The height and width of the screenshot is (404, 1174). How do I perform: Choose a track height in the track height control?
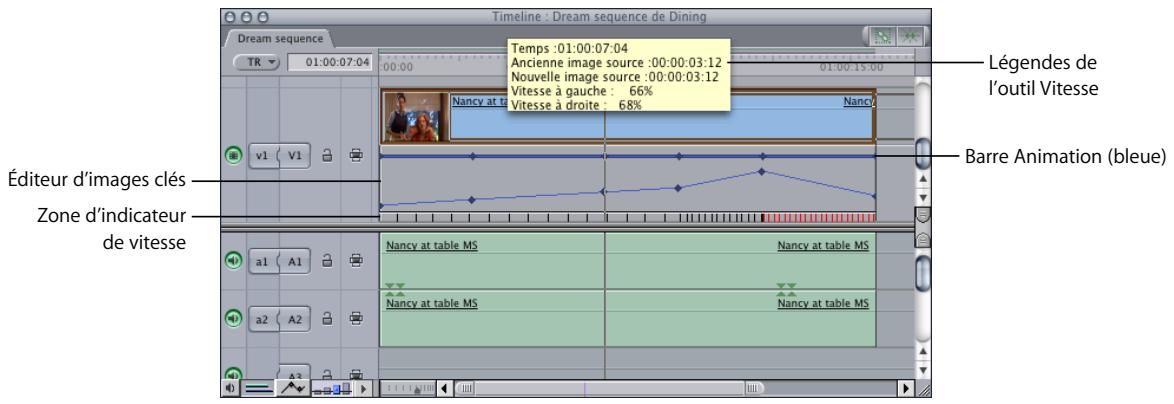(332, 388)
